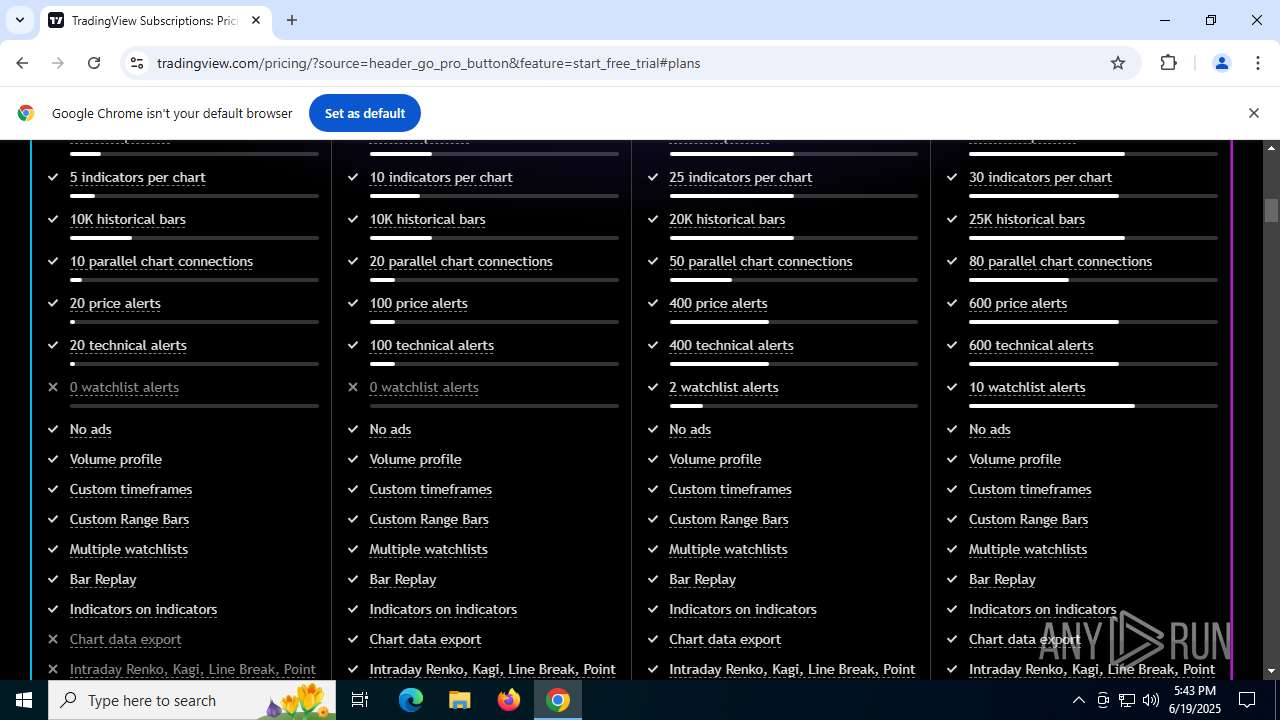Open File Explorer from the taskbar
Image resolution: width=1280 pixels, height=720 pixels.
(x=459, y=700)
